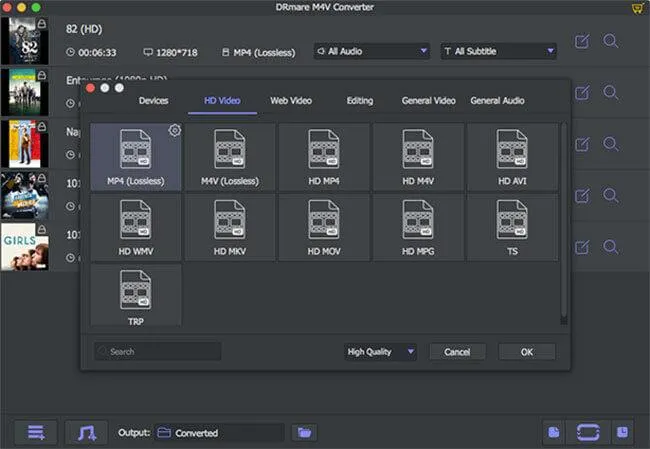Click the add music icon in bottom toolbar
Viewport: 650px width, 449px height.
[86, 432]
